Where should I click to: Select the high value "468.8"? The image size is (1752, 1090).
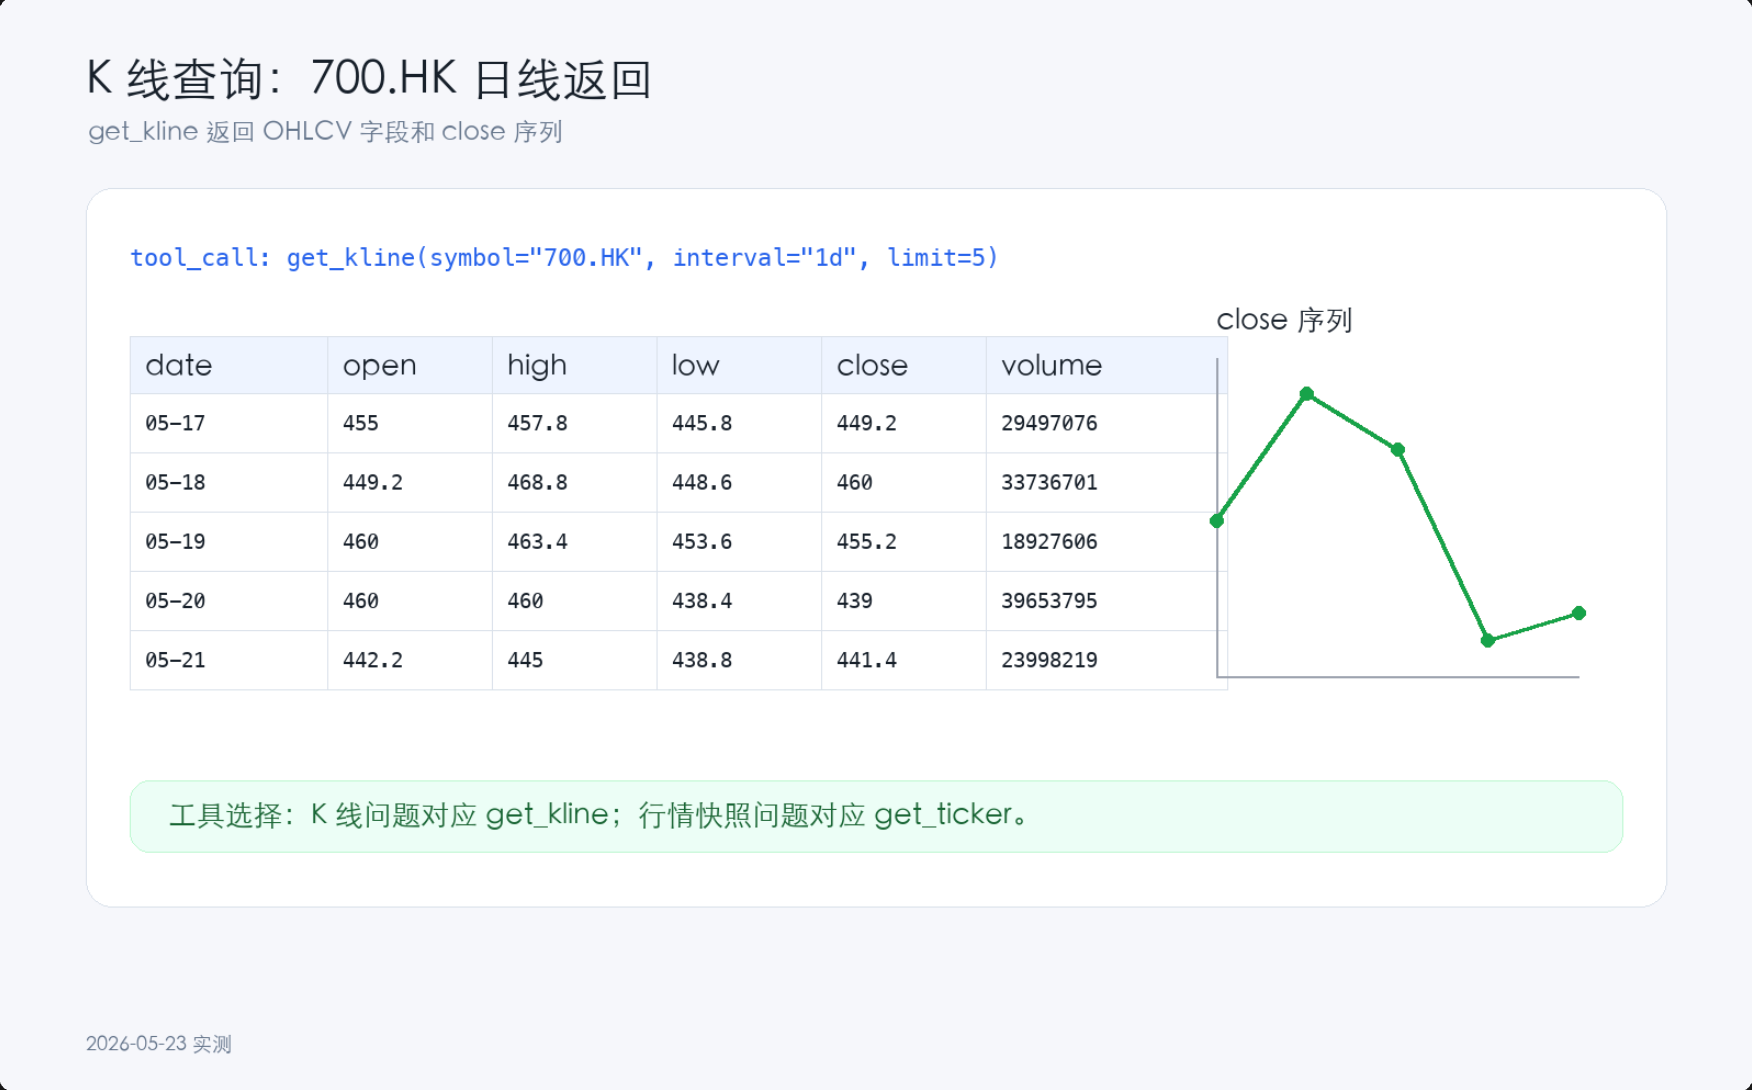[537, 482]
